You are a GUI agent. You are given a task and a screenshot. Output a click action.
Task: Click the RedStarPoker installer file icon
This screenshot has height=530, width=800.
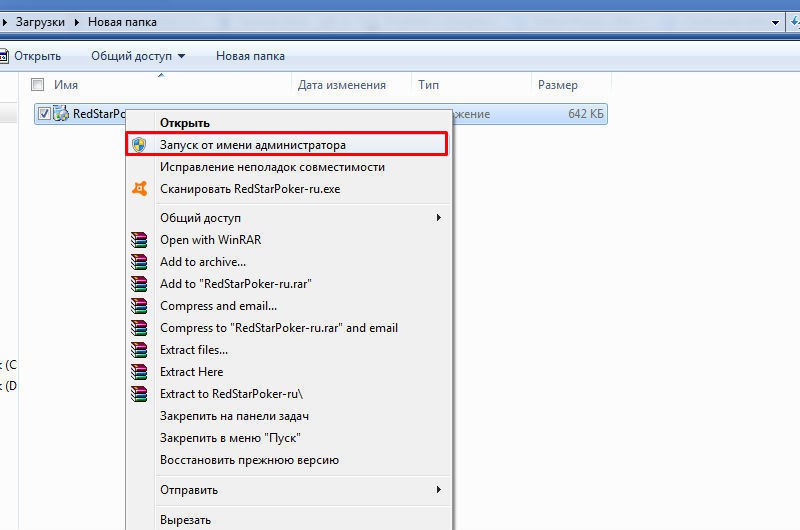[61, 114]
